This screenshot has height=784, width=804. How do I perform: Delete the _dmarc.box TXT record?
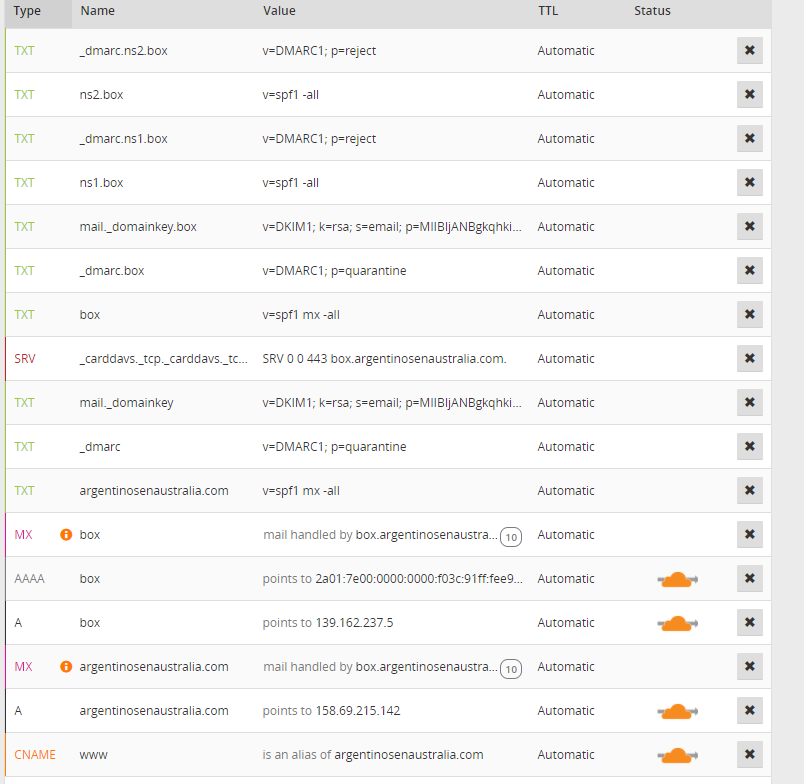[x=750, y=270]
